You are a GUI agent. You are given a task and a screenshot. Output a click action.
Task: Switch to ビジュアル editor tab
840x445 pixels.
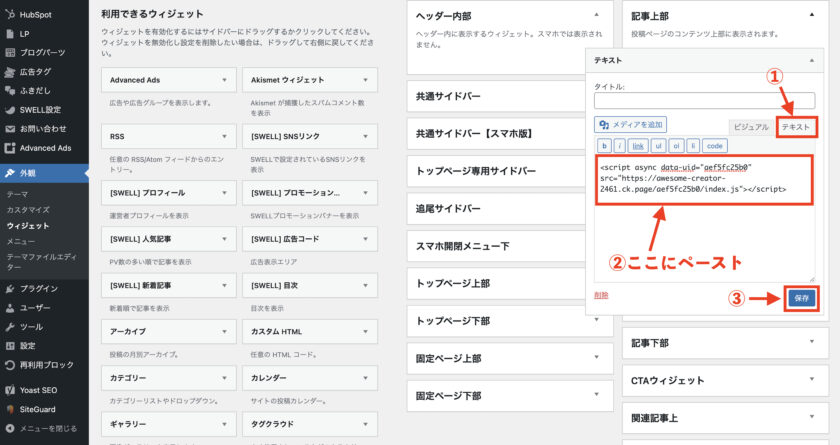pos(751,127)
